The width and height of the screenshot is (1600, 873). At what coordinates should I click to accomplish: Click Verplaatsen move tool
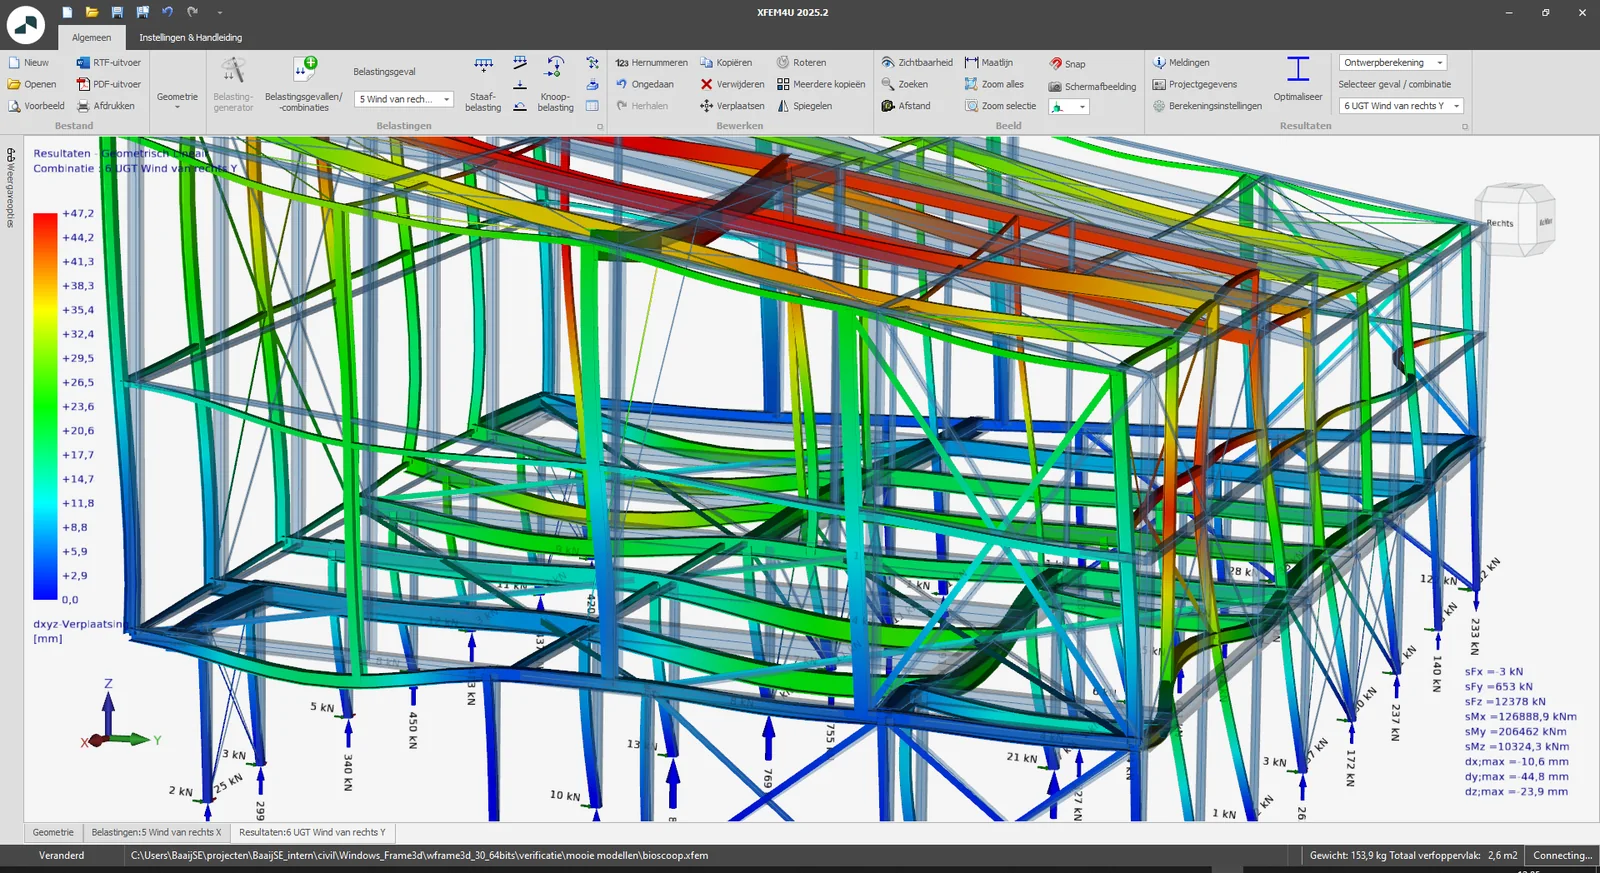tap(732, 106)
